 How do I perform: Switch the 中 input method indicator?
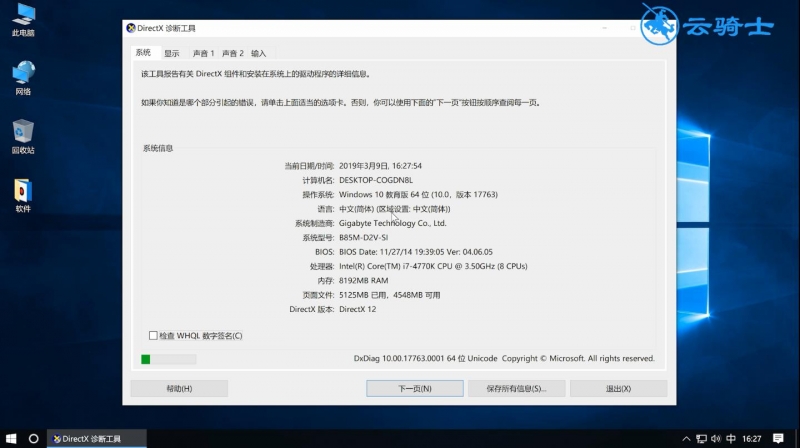(731, 439)
